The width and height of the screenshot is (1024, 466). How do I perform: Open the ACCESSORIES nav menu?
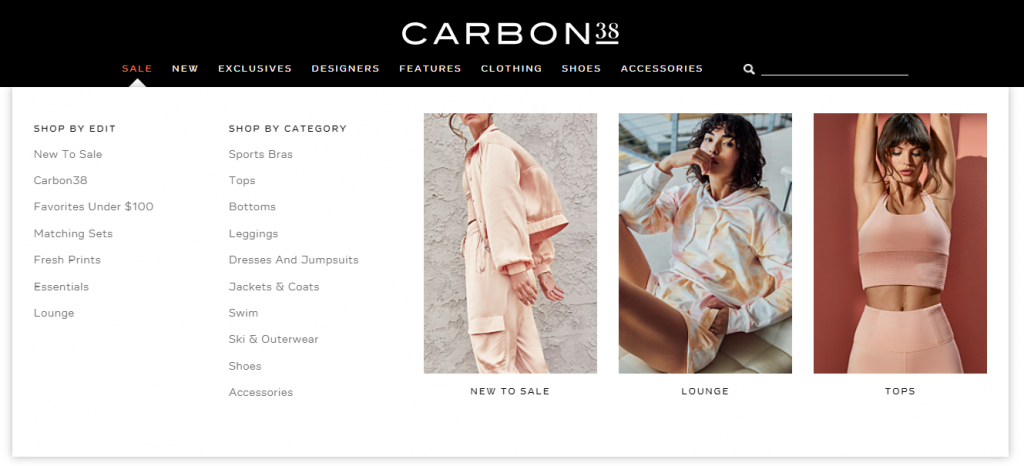click(x=662, y=69)
